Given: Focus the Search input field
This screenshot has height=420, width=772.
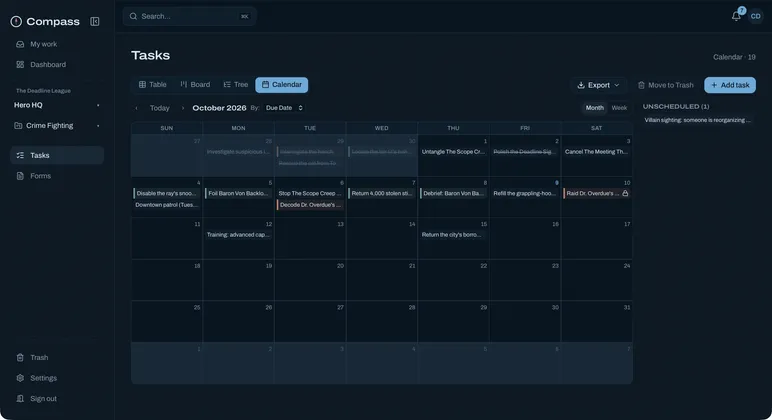Looking at the screenshot, I should [189, 16].
